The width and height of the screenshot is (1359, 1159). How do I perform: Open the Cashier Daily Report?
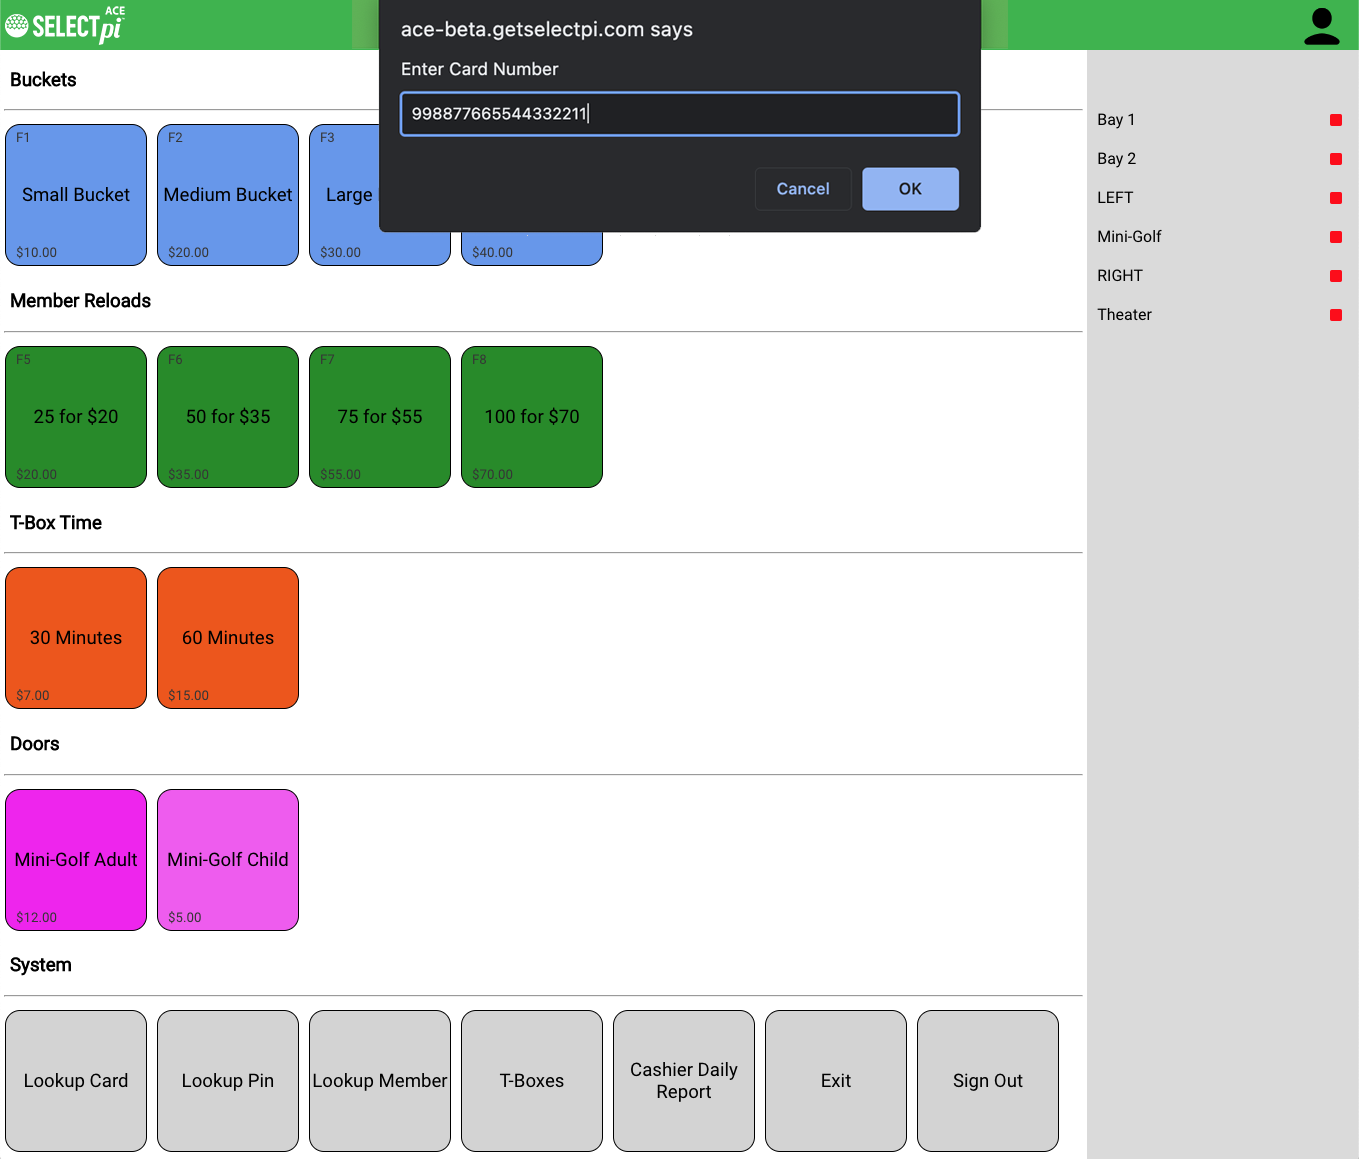684,1081
